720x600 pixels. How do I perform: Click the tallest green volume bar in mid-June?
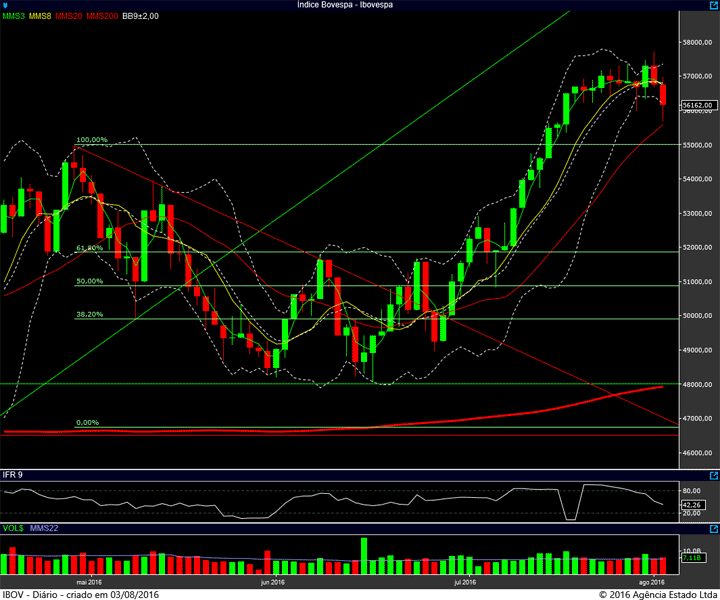point(364,556)
